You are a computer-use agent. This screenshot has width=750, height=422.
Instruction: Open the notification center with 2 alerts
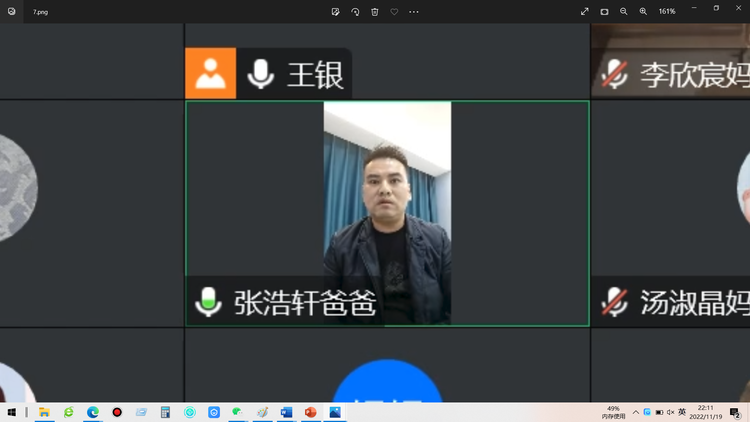pos(736,412)
